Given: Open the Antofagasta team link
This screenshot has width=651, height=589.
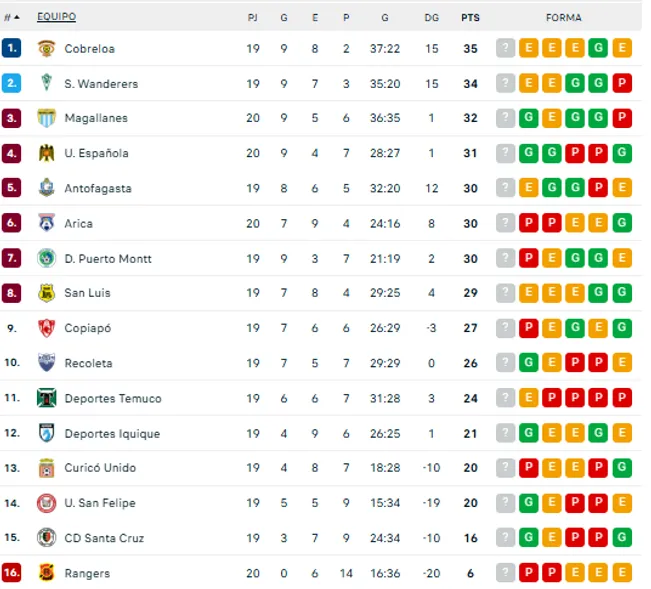Looking at the screenshot, I should [x=98, y=188].
